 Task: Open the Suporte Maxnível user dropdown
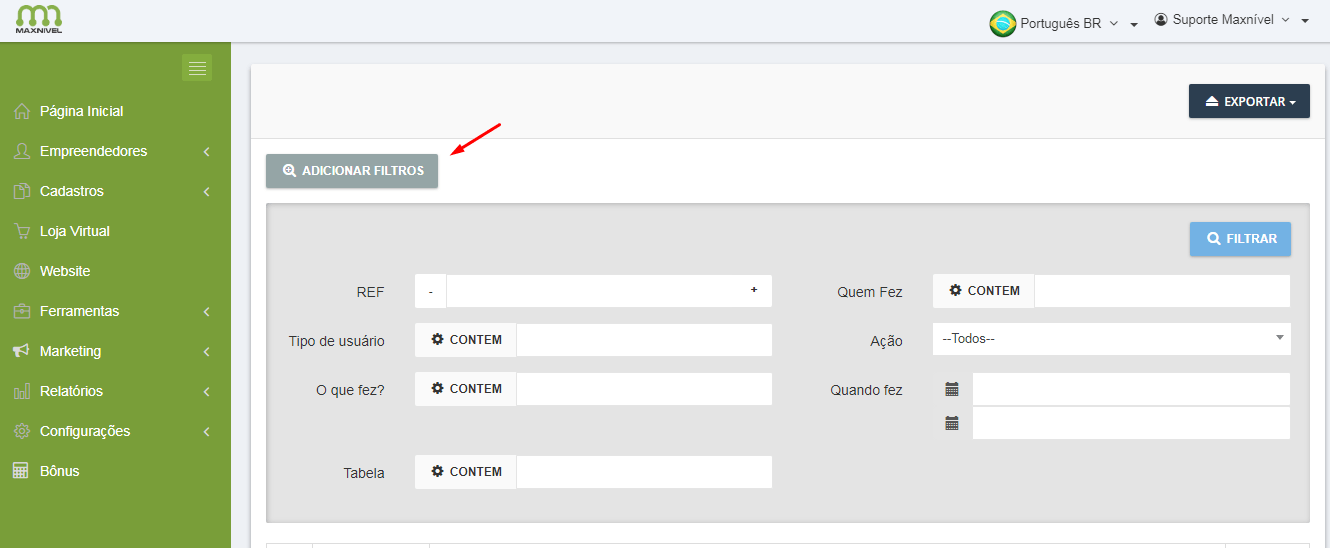tap(1230, 20)
